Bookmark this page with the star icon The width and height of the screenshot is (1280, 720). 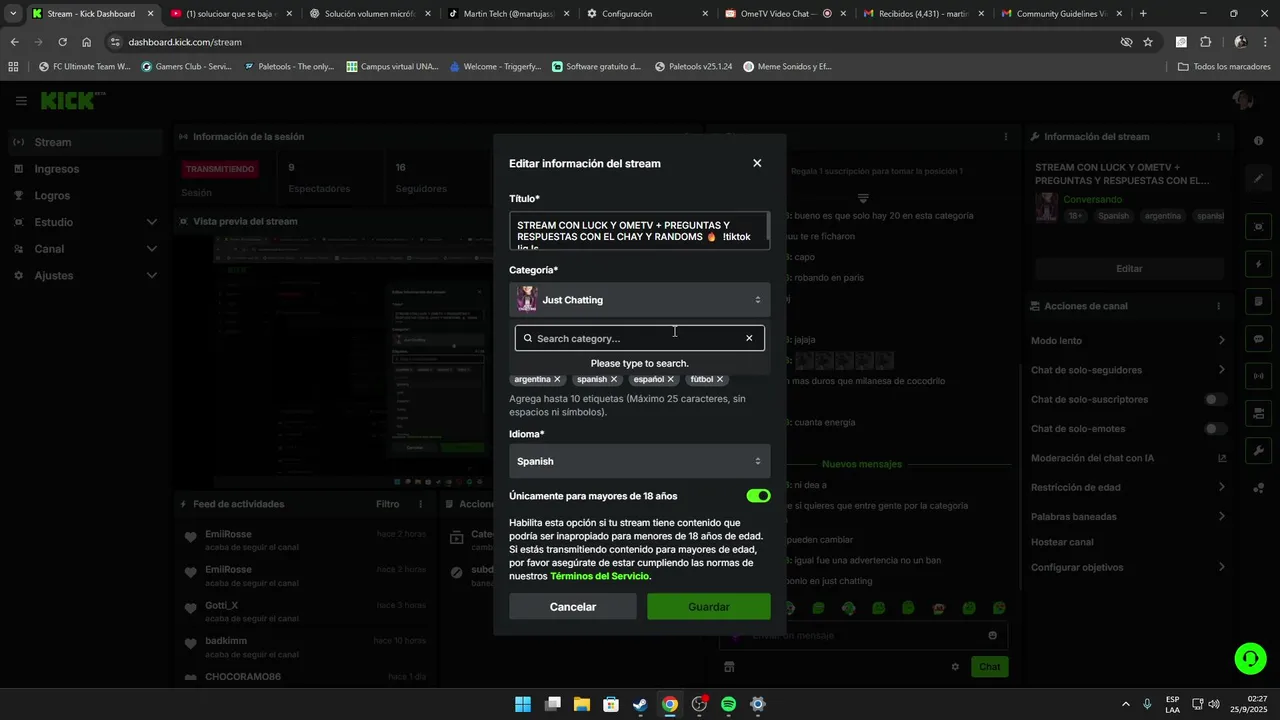tap(1148, 42)
